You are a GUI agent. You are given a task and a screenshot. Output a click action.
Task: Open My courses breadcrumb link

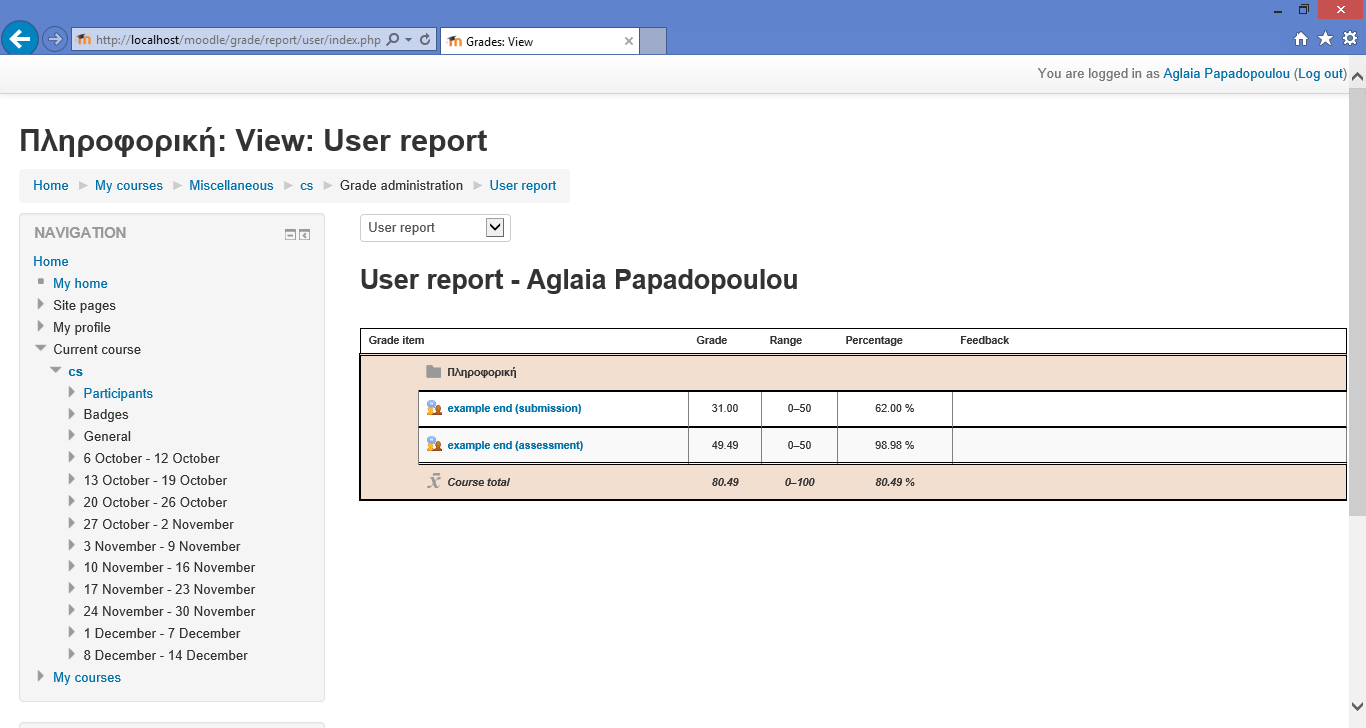coord(129,185)
